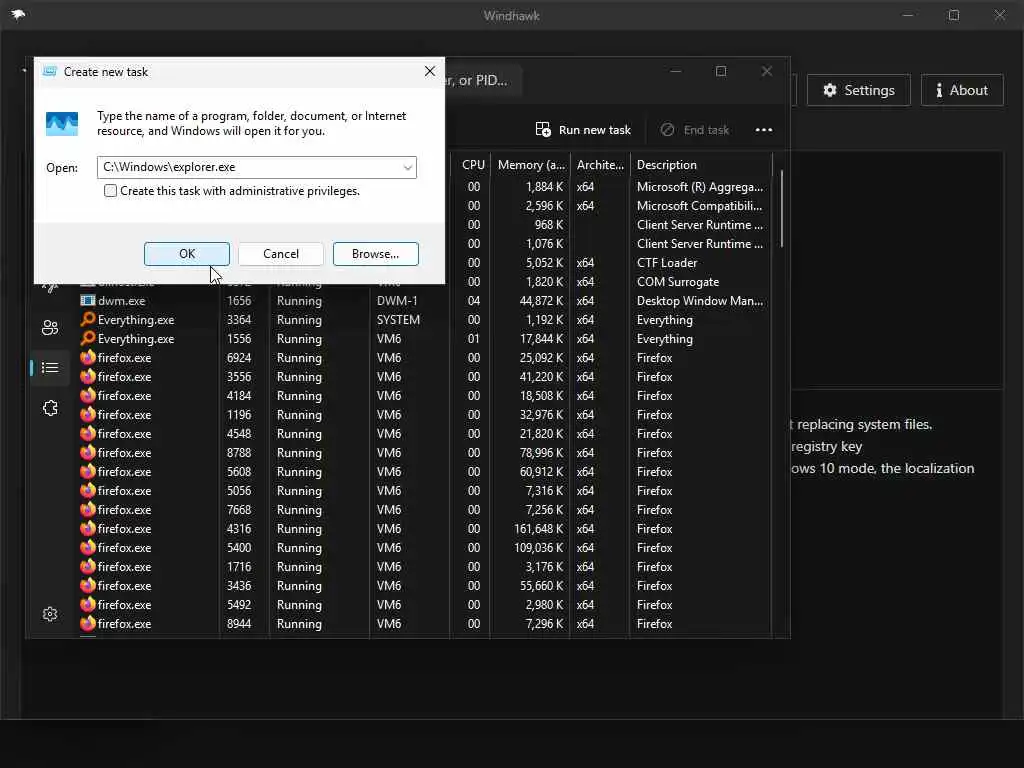Click the Windhawk title bar logo icon

click(x=18, y=15)
